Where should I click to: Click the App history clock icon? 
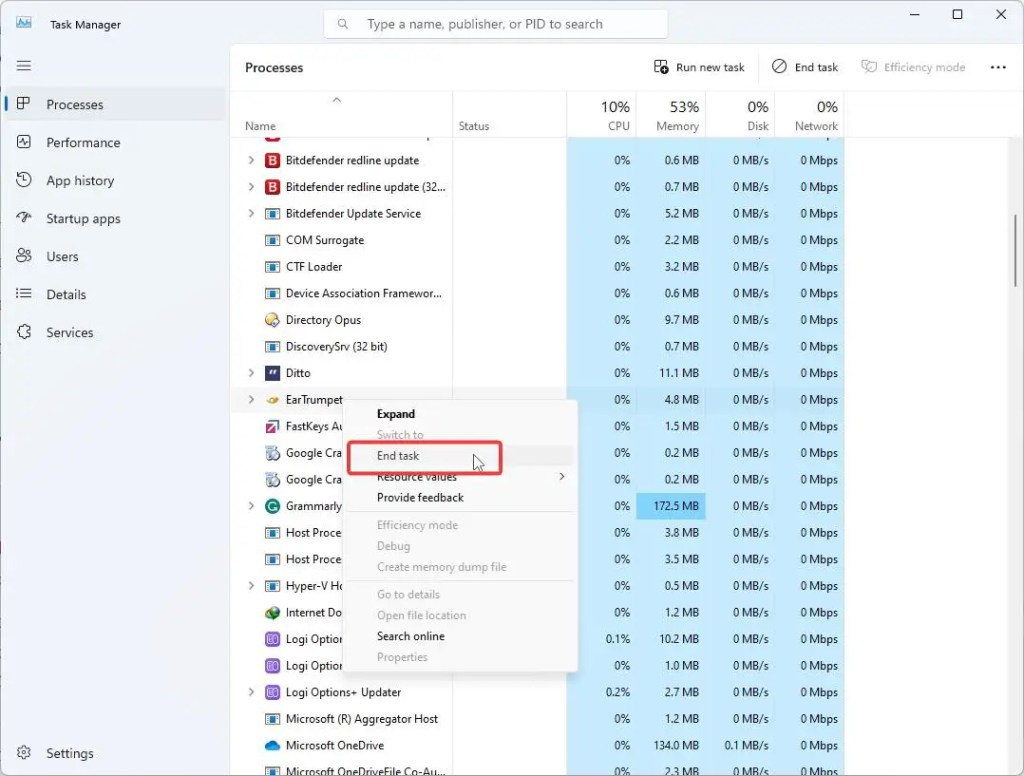pyautogui.click(x=24, y=180)
